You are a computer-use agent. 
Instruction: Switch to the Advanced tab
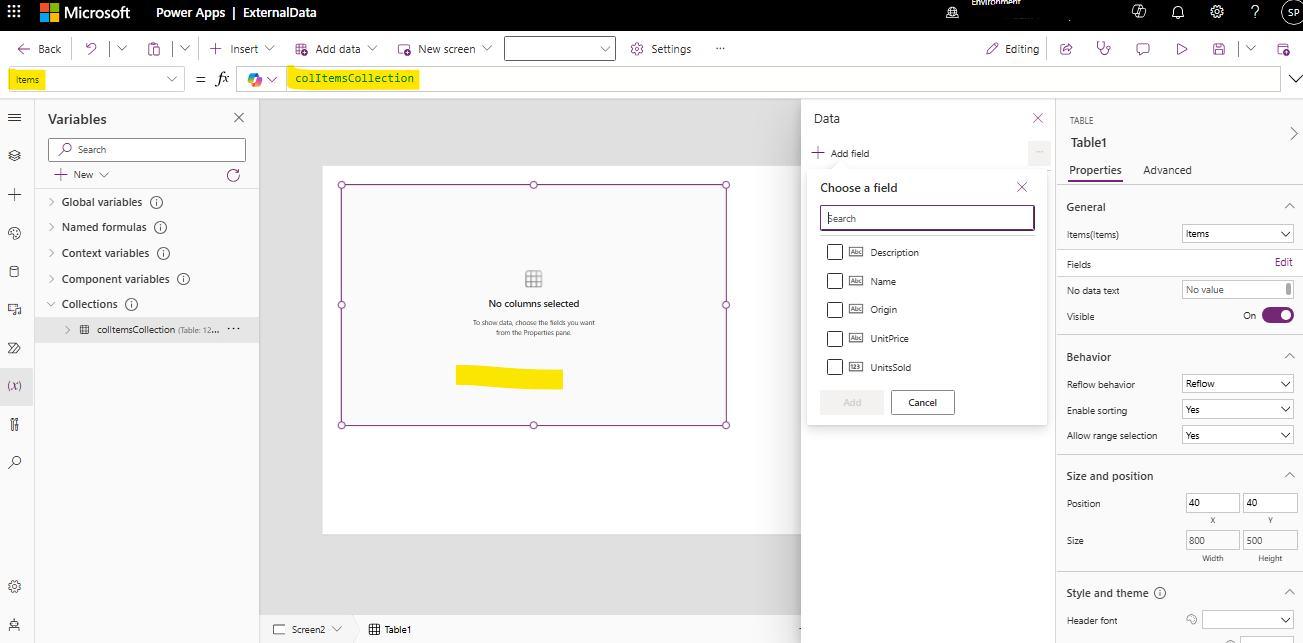pos(1167,170)
